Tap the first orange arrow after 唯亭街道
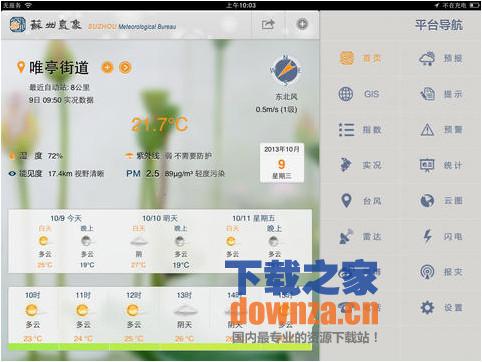The image size is (482, 362). pos(107,68)
